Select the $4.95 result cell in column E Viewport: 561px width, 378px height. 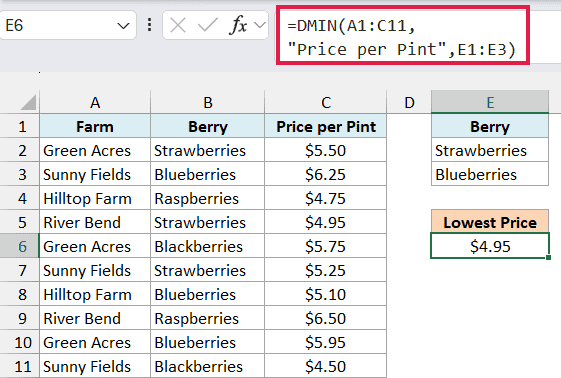tap(490, 246)
